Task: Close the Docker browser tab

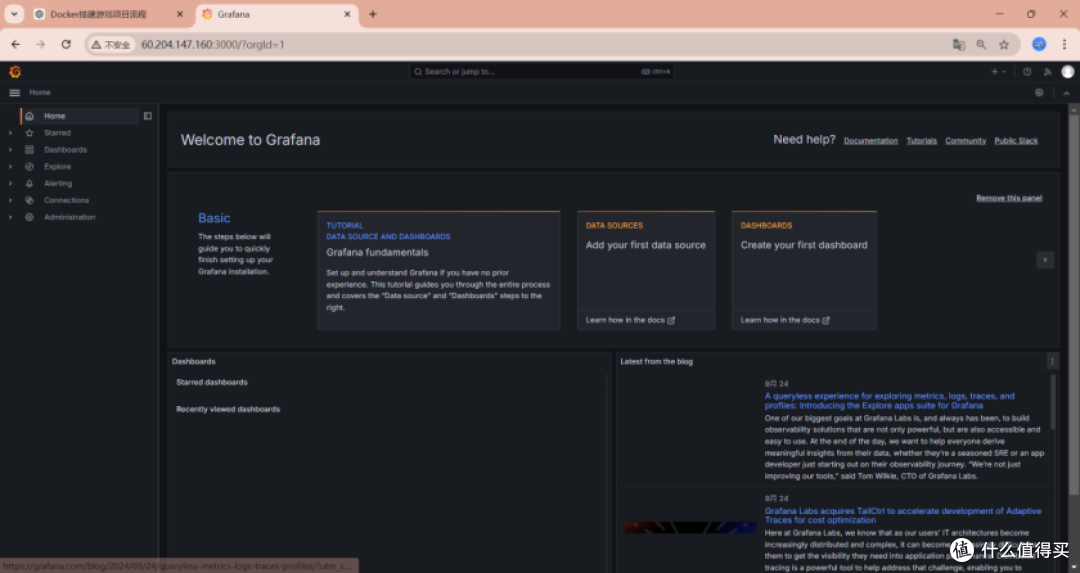Action: point(180,14)
